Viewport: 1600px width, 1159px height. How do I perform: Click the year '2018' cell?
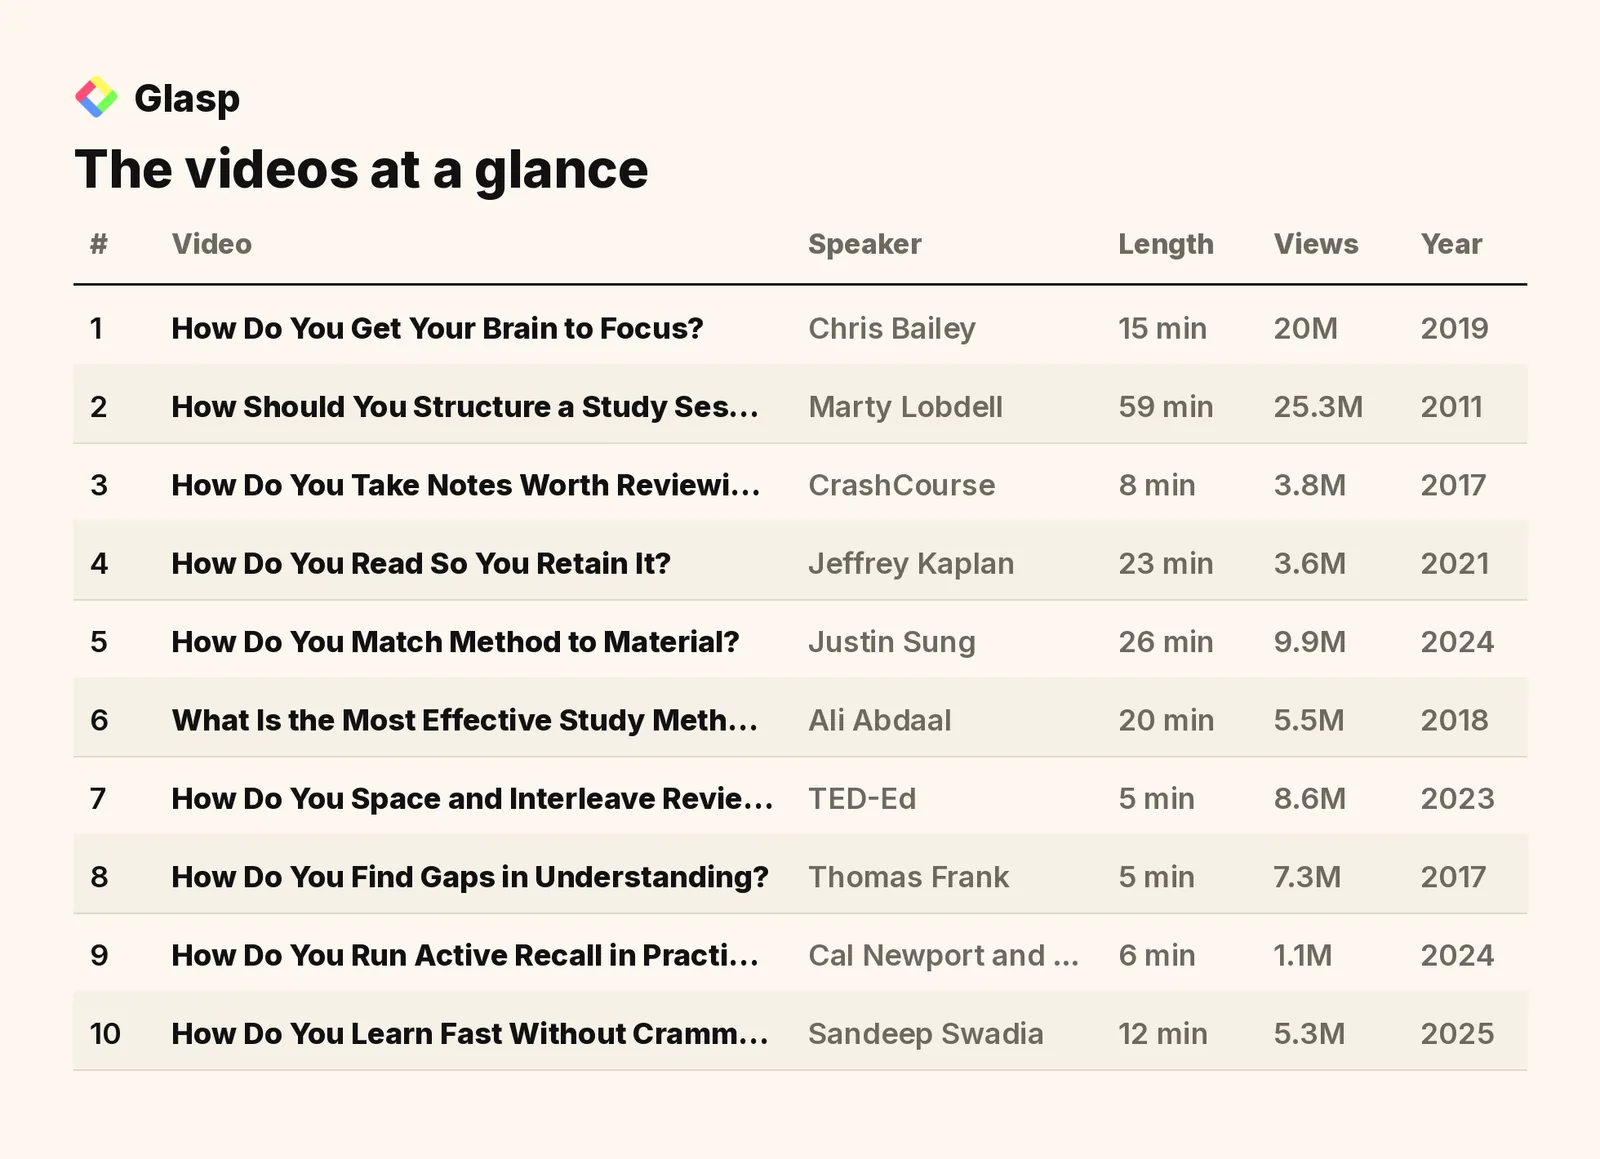1454,720
